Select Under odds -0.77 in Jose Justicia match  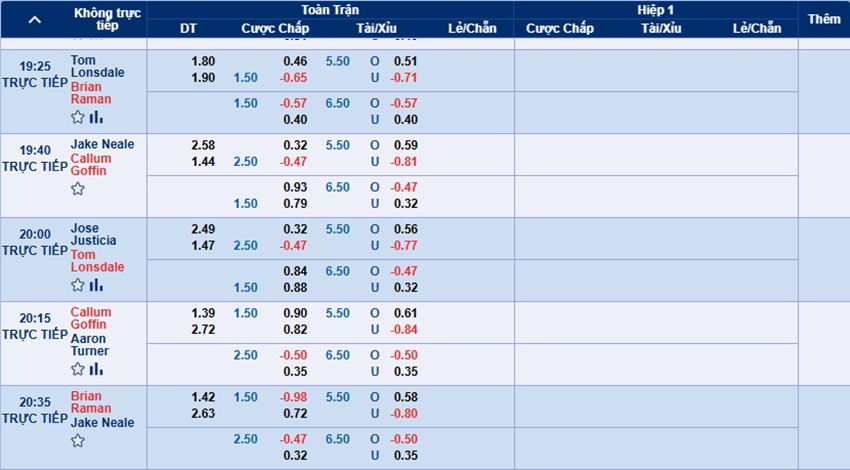[404, 246]
